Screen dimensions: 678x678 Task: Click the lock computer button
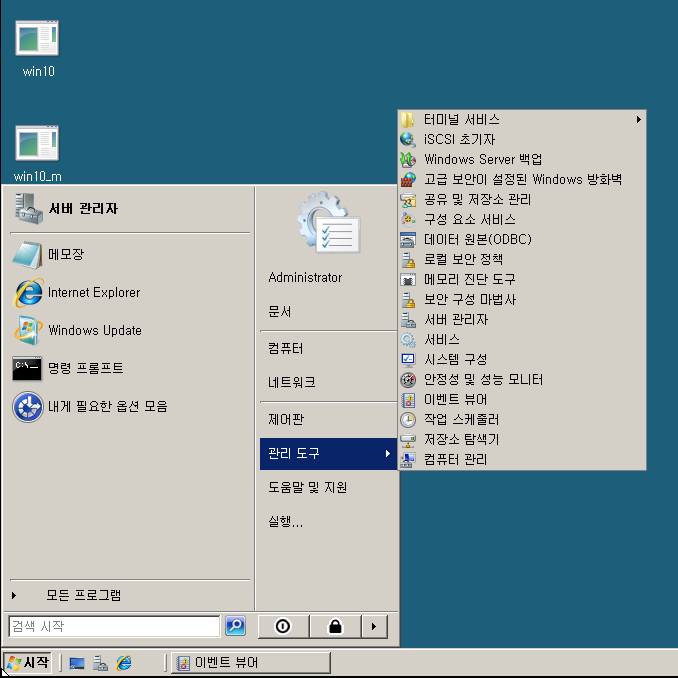[x=335, y=627]
